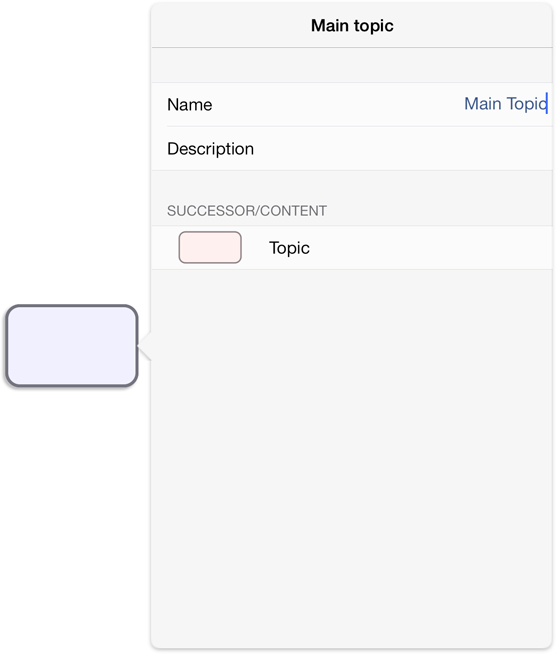
Task: Click the gray spacer above the Name row
Action: 352,65
